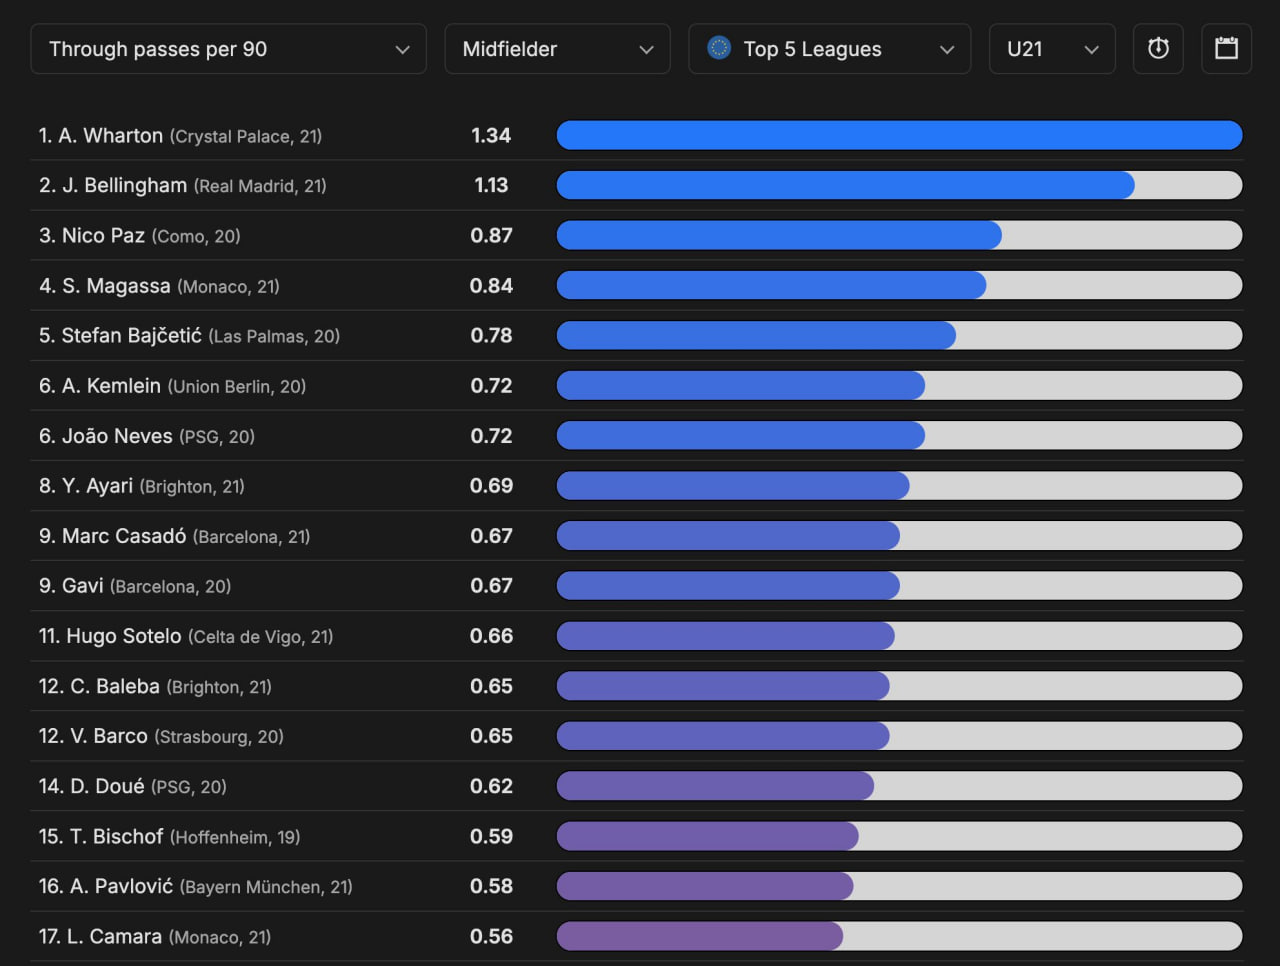1280x966 pixels.
Task: Click A. Wharton's 1.34 progress bar
Action: (898, 135)
